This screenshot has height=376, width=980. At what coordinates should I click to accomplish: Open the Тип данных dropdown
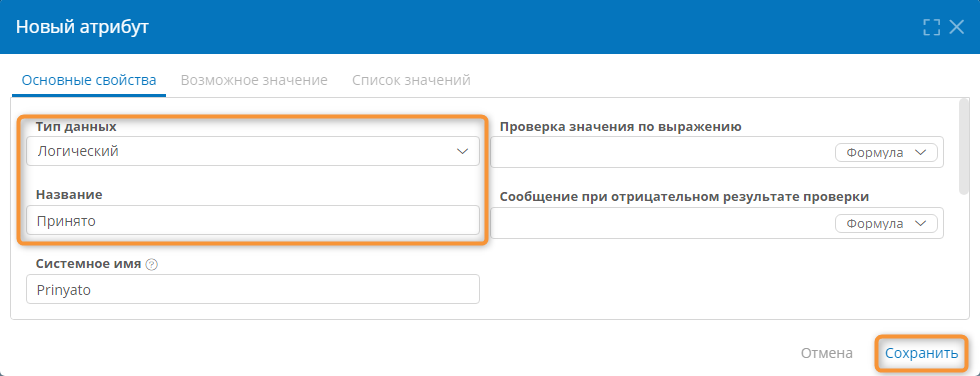click(x=253, y=151)
